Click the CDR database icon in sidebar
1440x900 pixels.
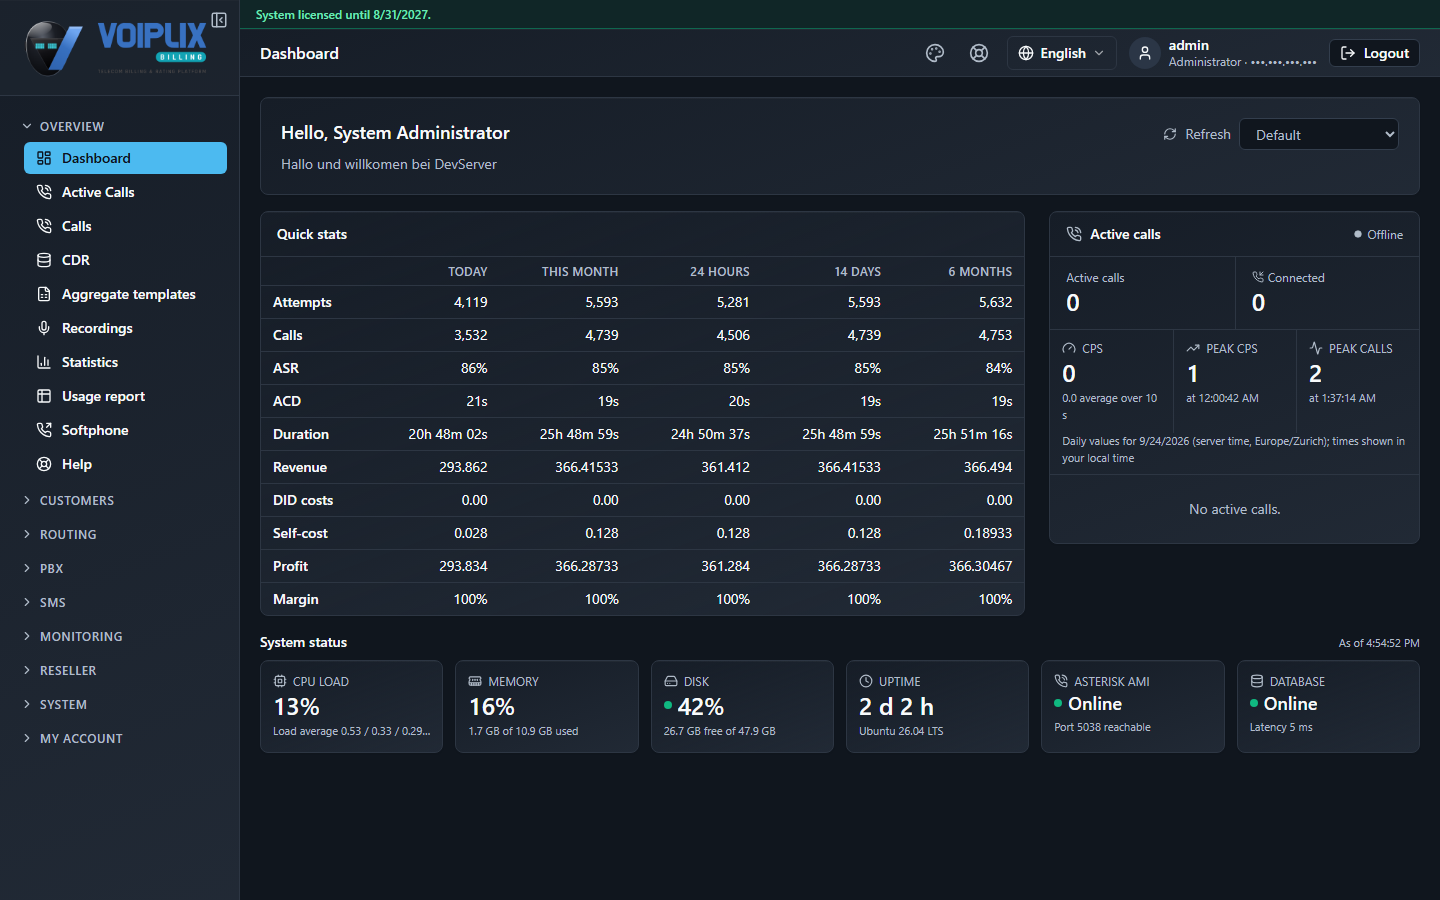coord(44,260)
